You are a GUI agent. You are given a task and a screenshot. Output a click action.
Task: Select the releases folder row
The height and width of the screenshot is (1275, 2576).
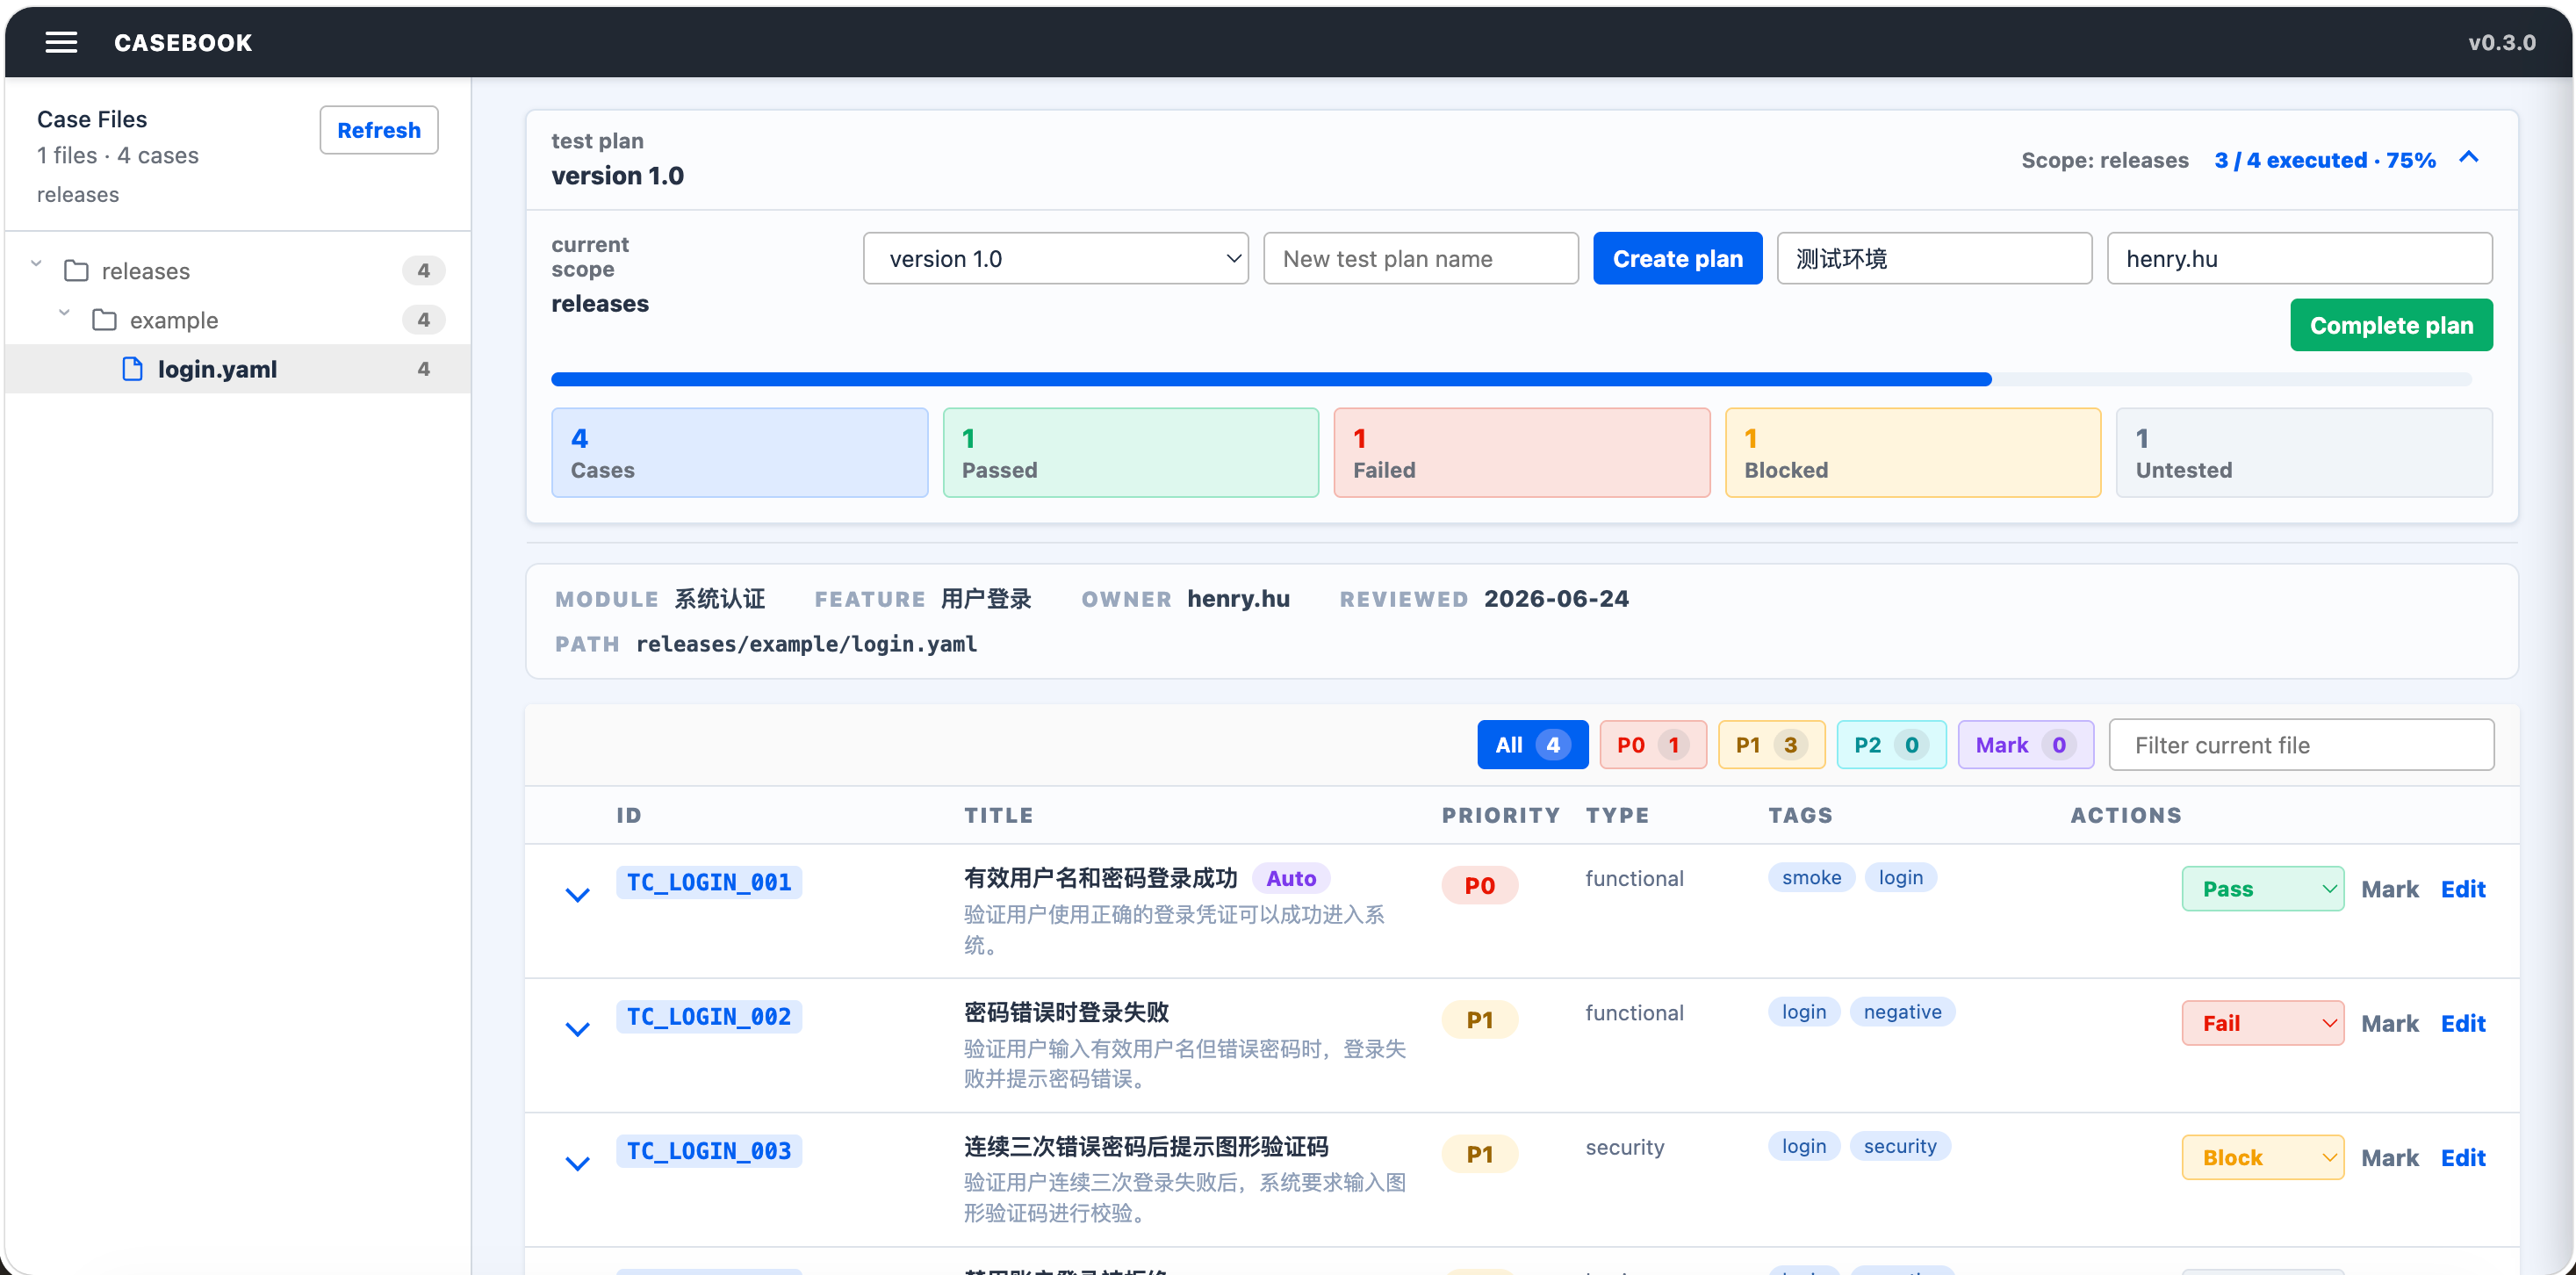[x=238, y=271]
